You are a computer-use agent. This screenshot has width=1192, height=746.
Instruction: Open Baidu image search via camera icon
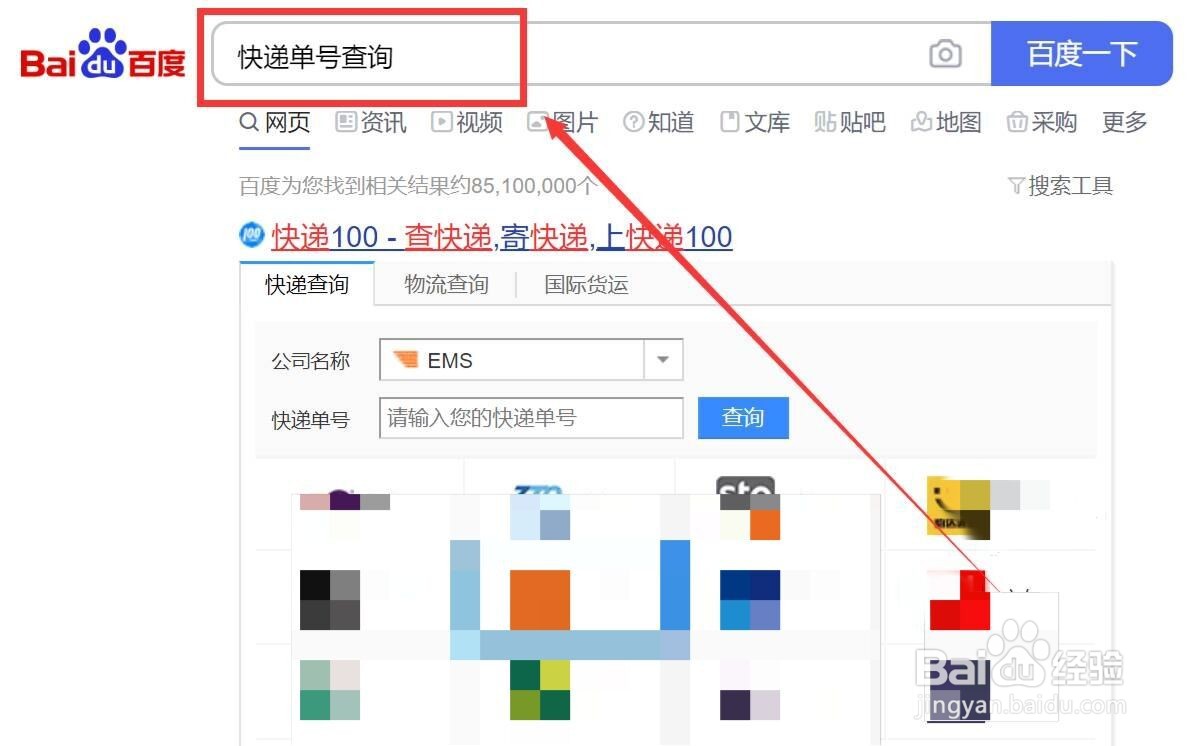coord(944,55)
